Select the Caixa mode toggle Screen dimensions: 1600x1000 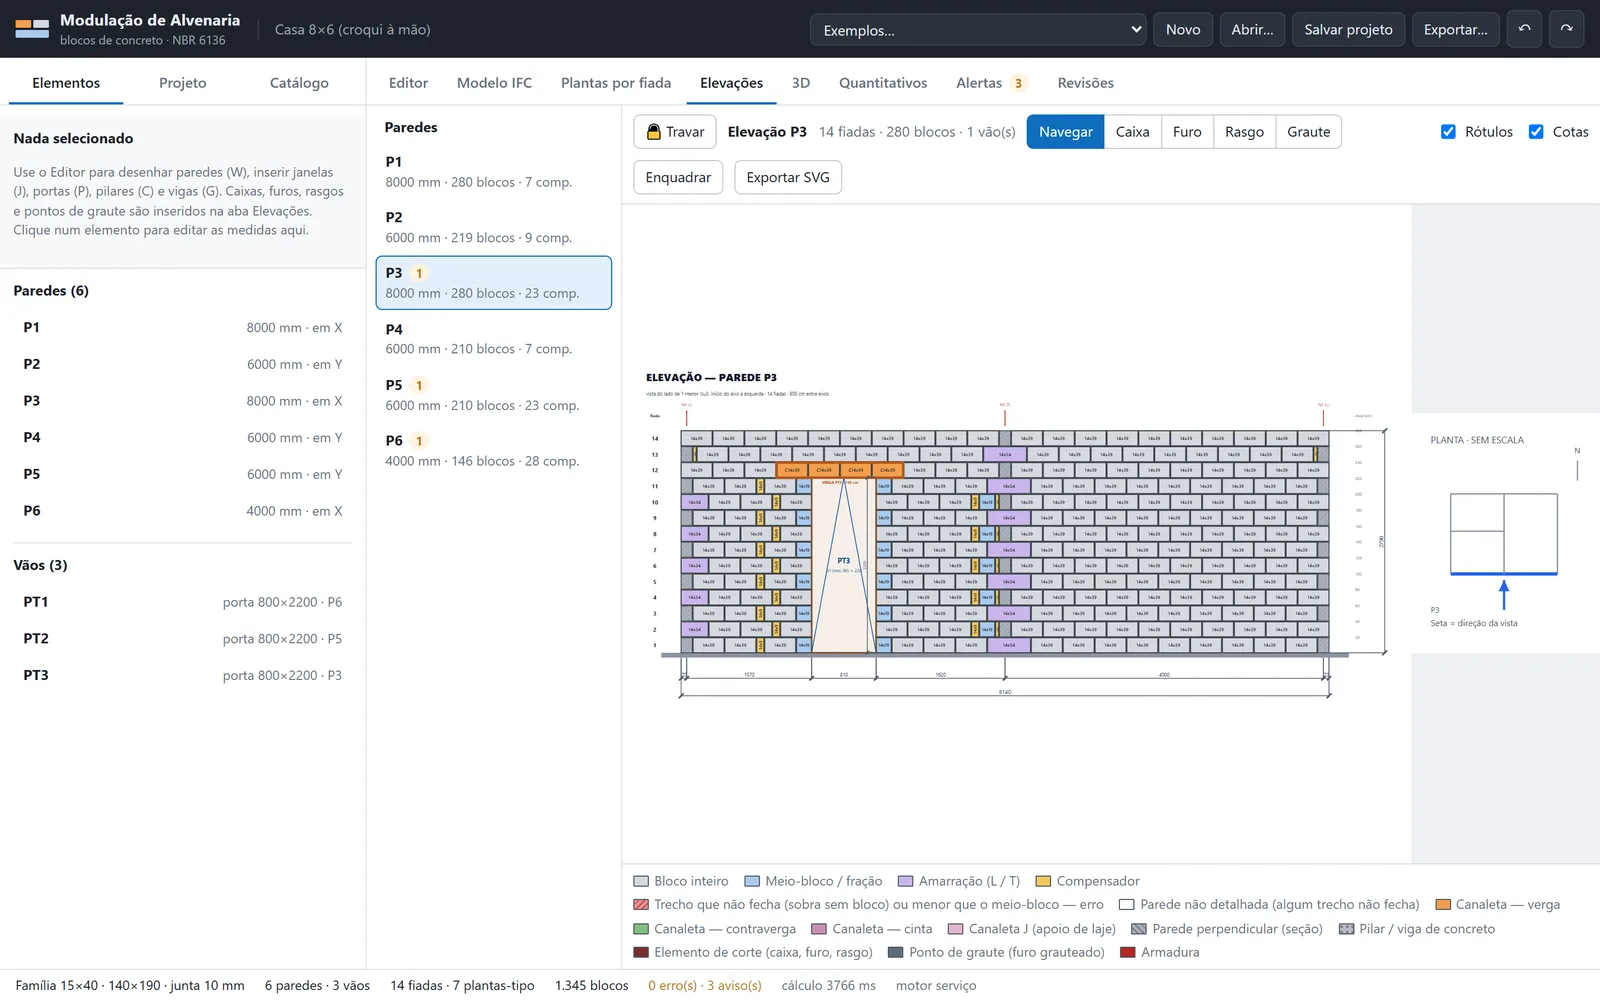pyautogui.click(x=1132, y=132)
